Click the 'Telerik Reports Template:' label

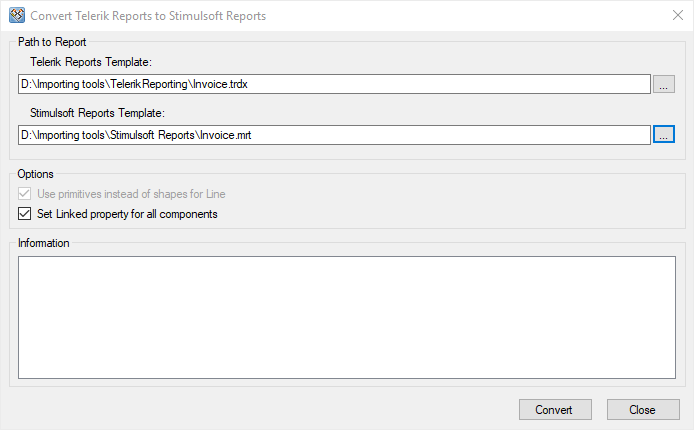(x=97, y=63)
